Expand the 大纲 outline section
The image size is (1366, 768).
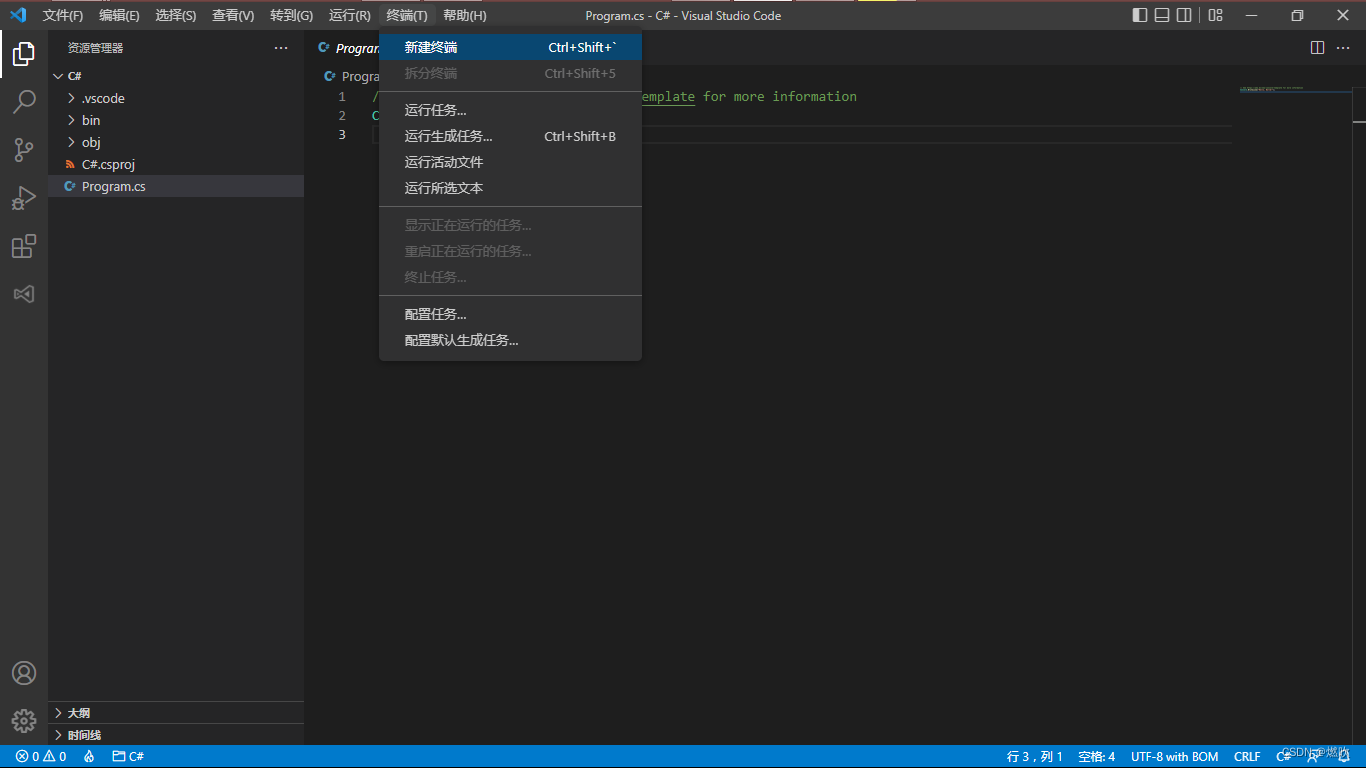click(176, 713)
